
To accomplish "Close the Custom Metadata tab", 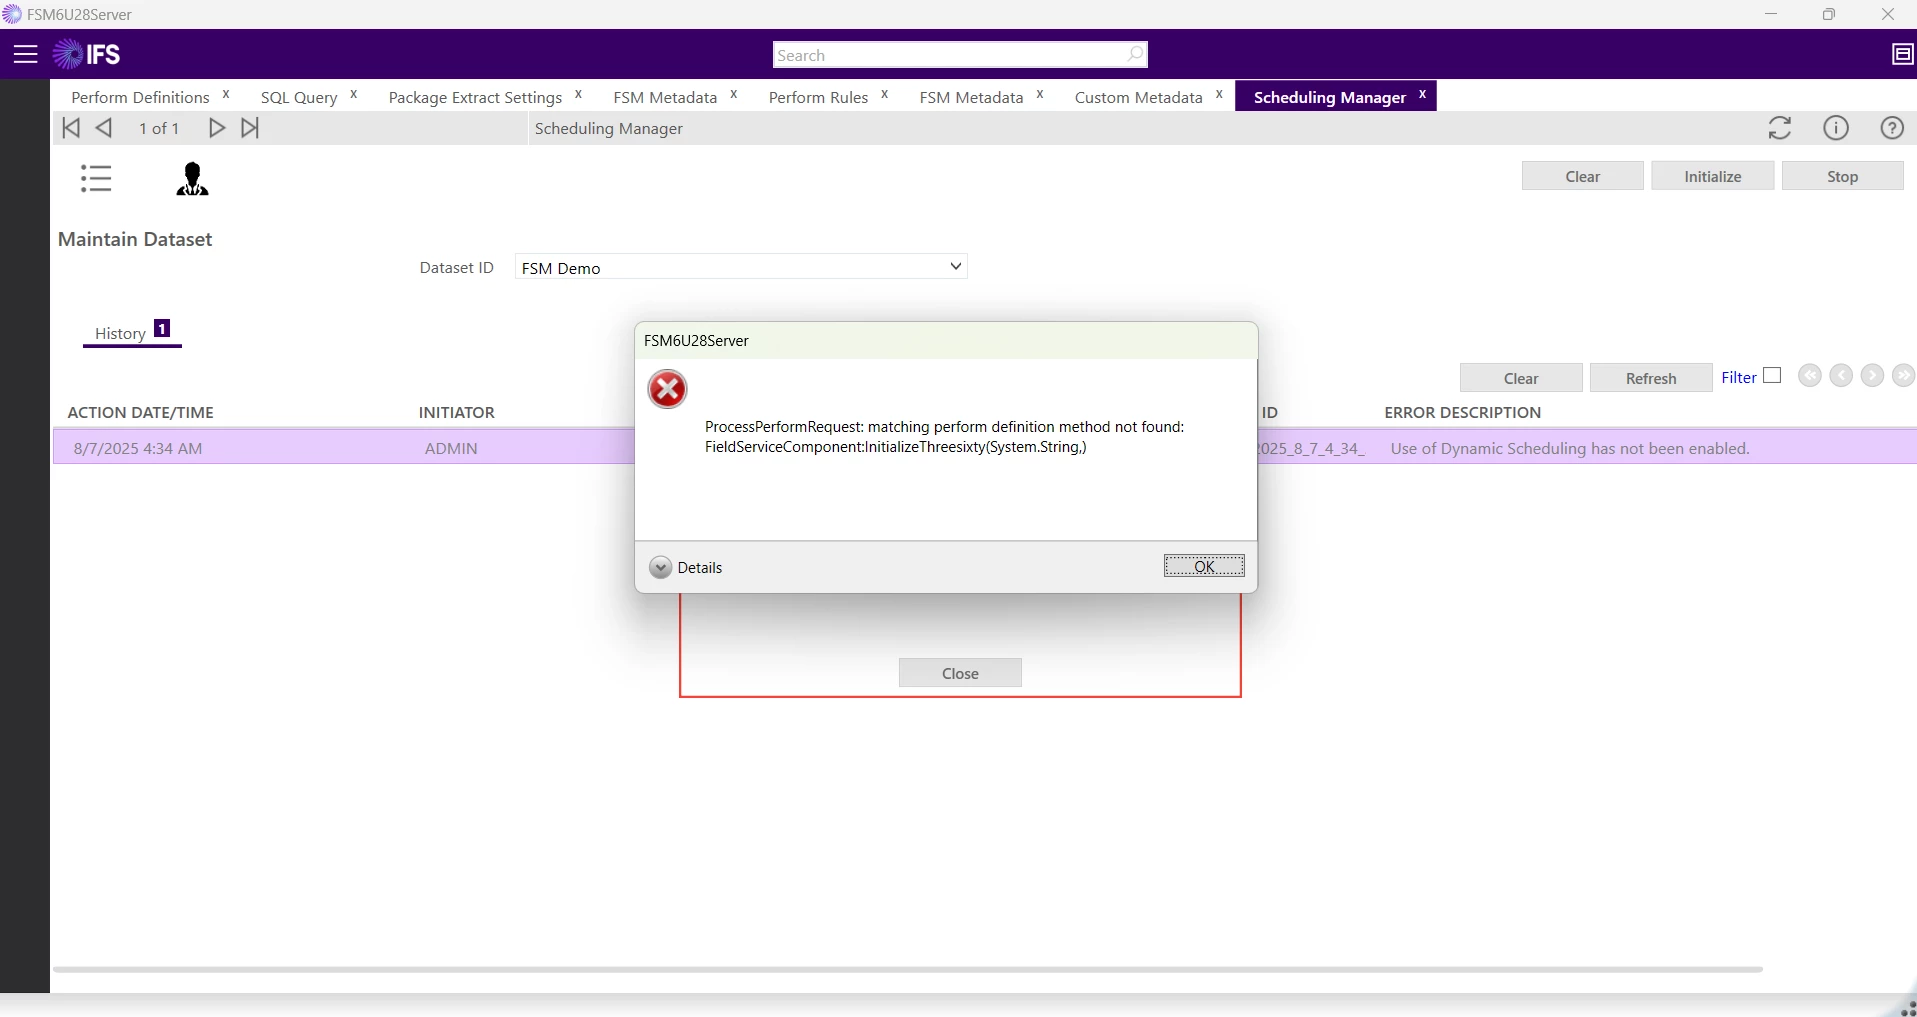I will click(x=1219, y=95).
